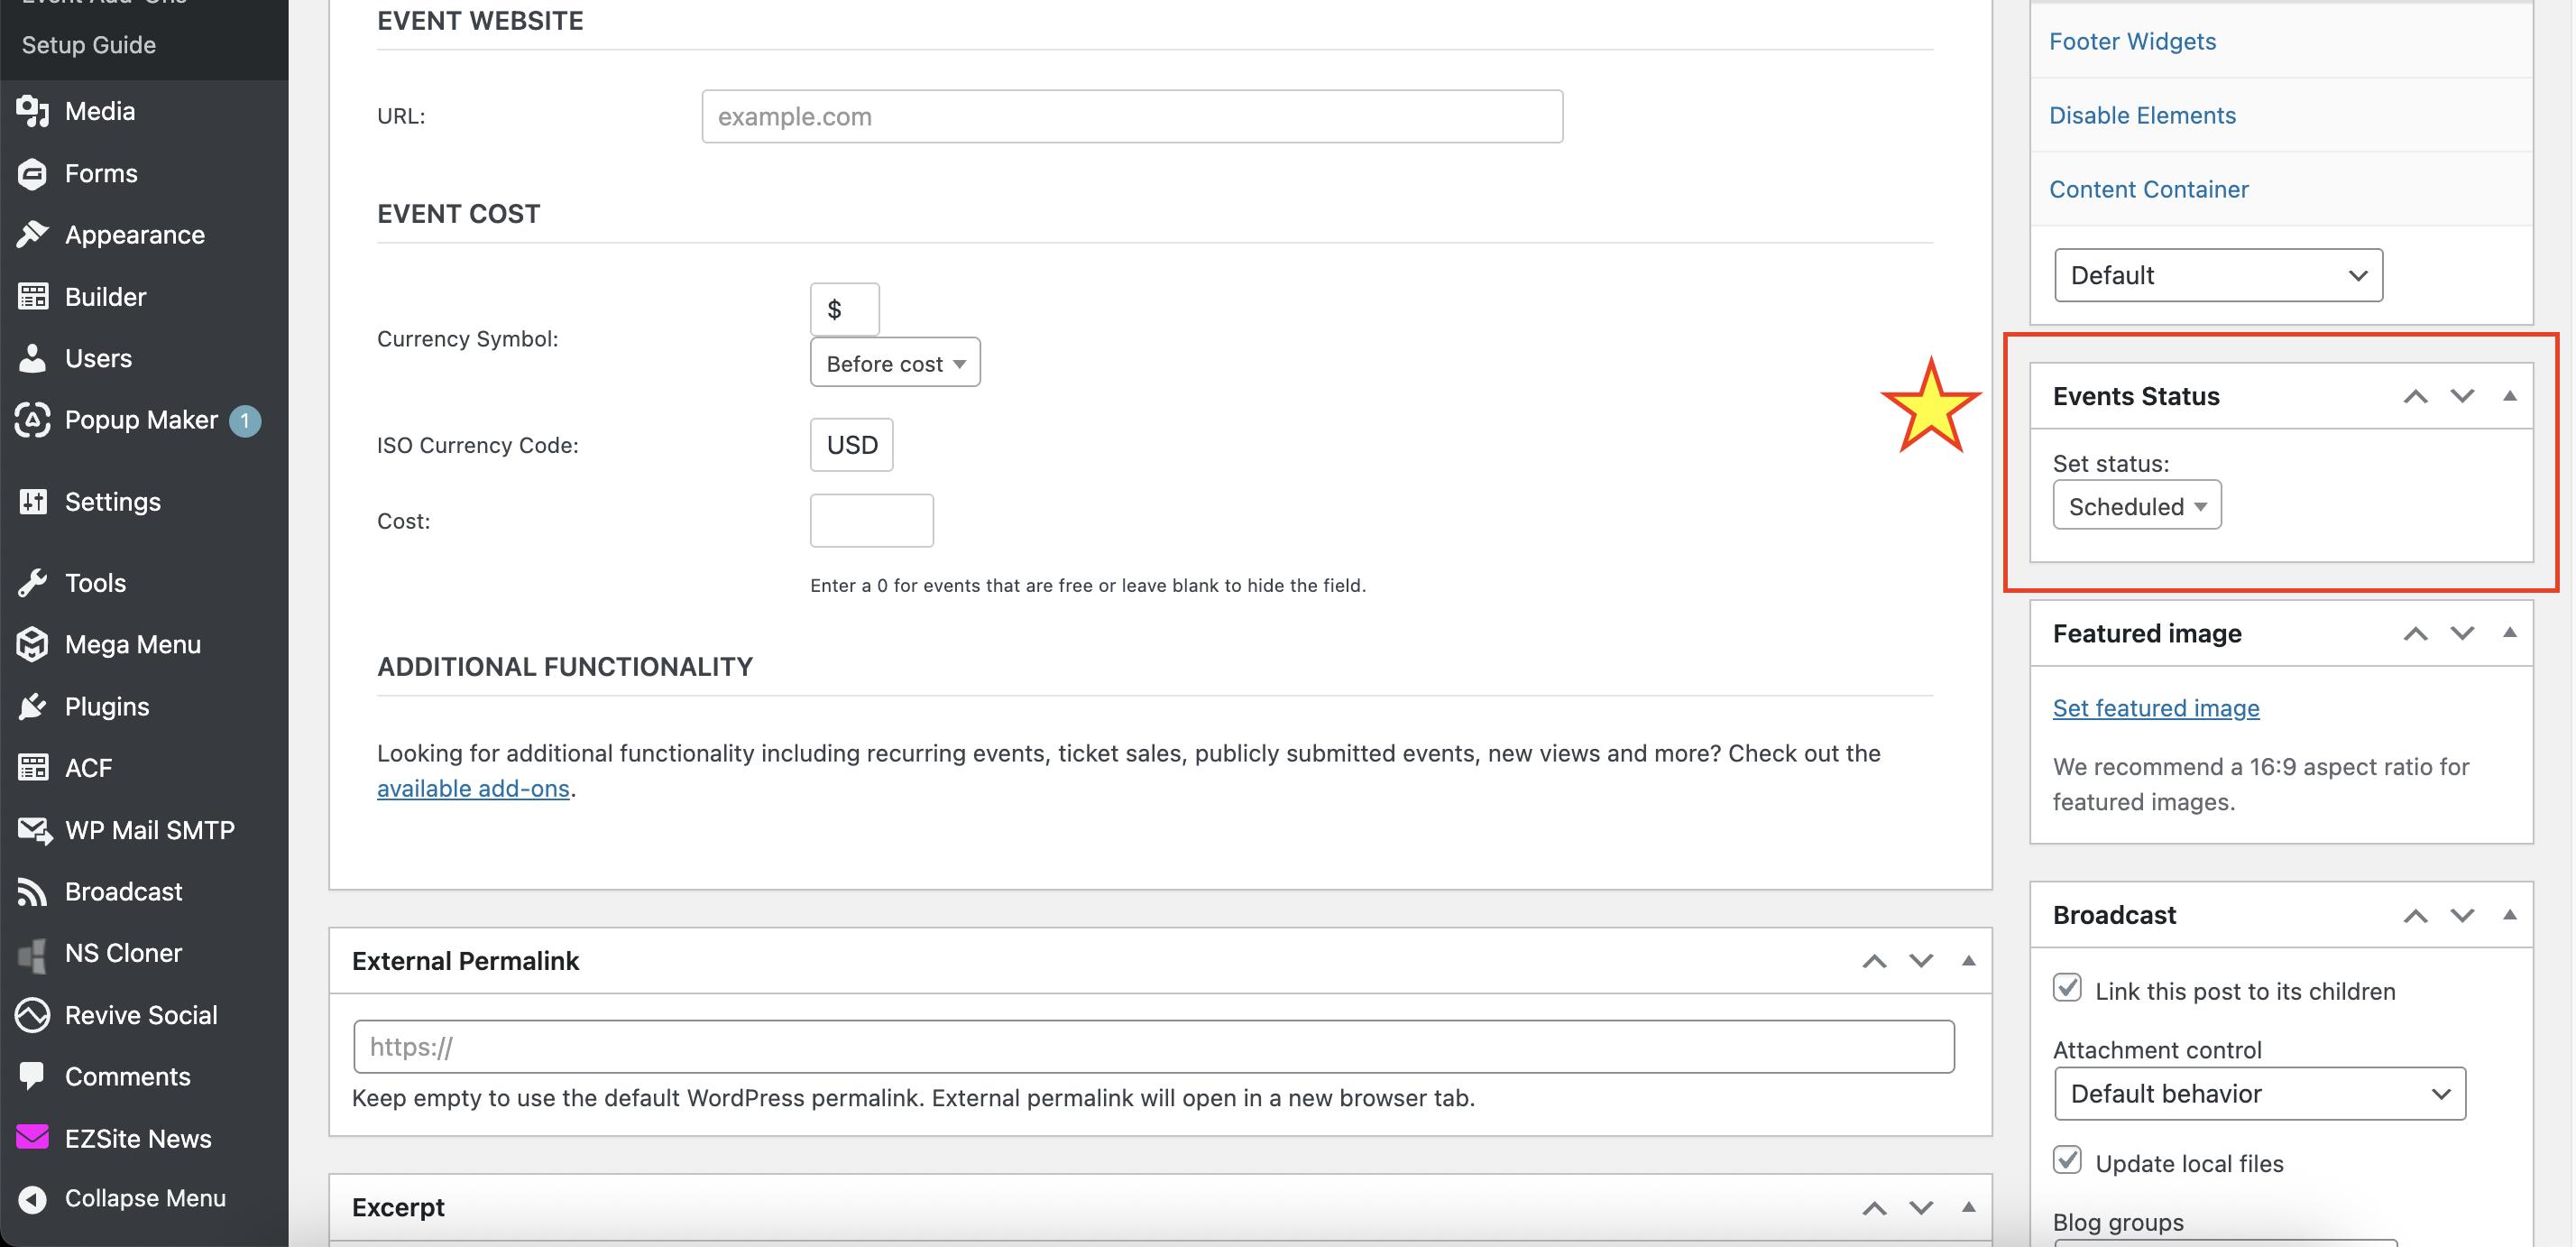Open the Settings menu item
Screen dimensions: 2576x1247
(112, 501)
